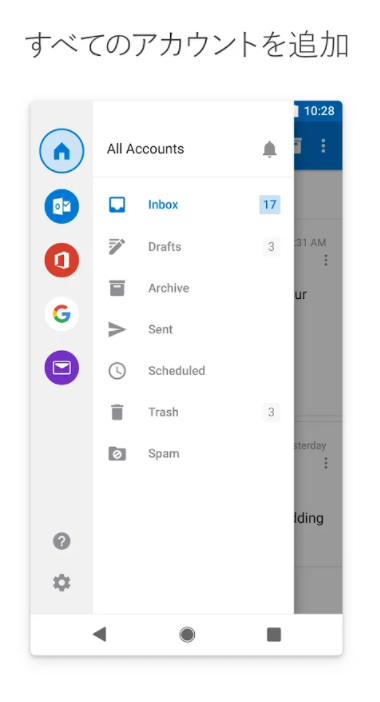Click the Inbox unread count 17
380x702 pixels.
click(269, 205)
